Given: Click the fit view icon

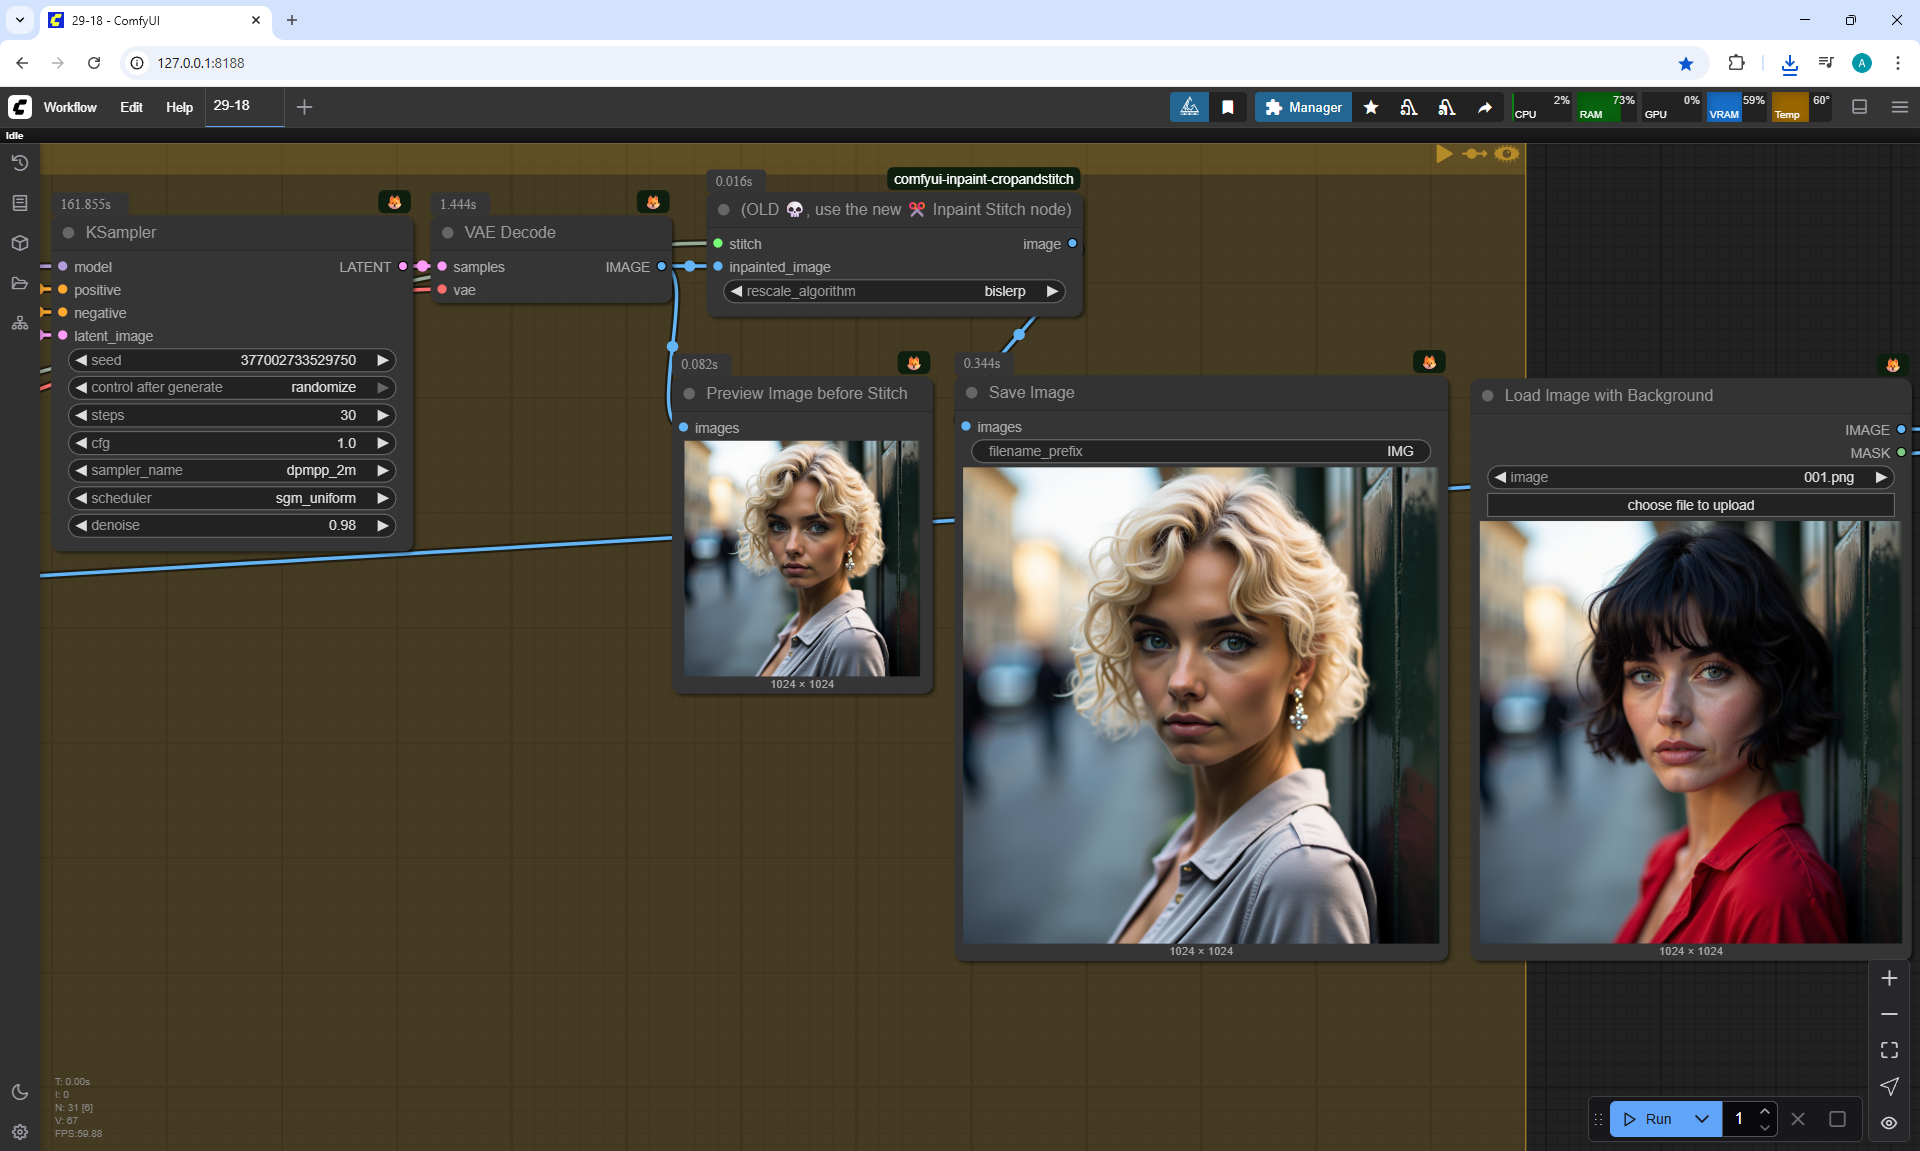Looking at the screenshot, I should click(1889, 1050).
